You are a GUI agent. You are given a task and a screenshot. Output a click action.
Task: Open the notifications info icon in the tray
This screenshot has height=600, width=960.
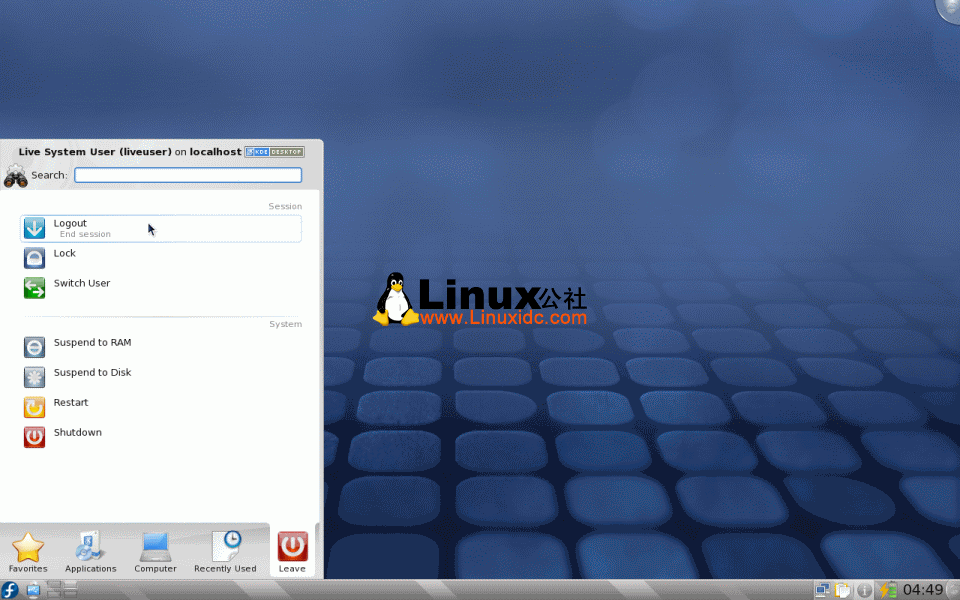864,589
